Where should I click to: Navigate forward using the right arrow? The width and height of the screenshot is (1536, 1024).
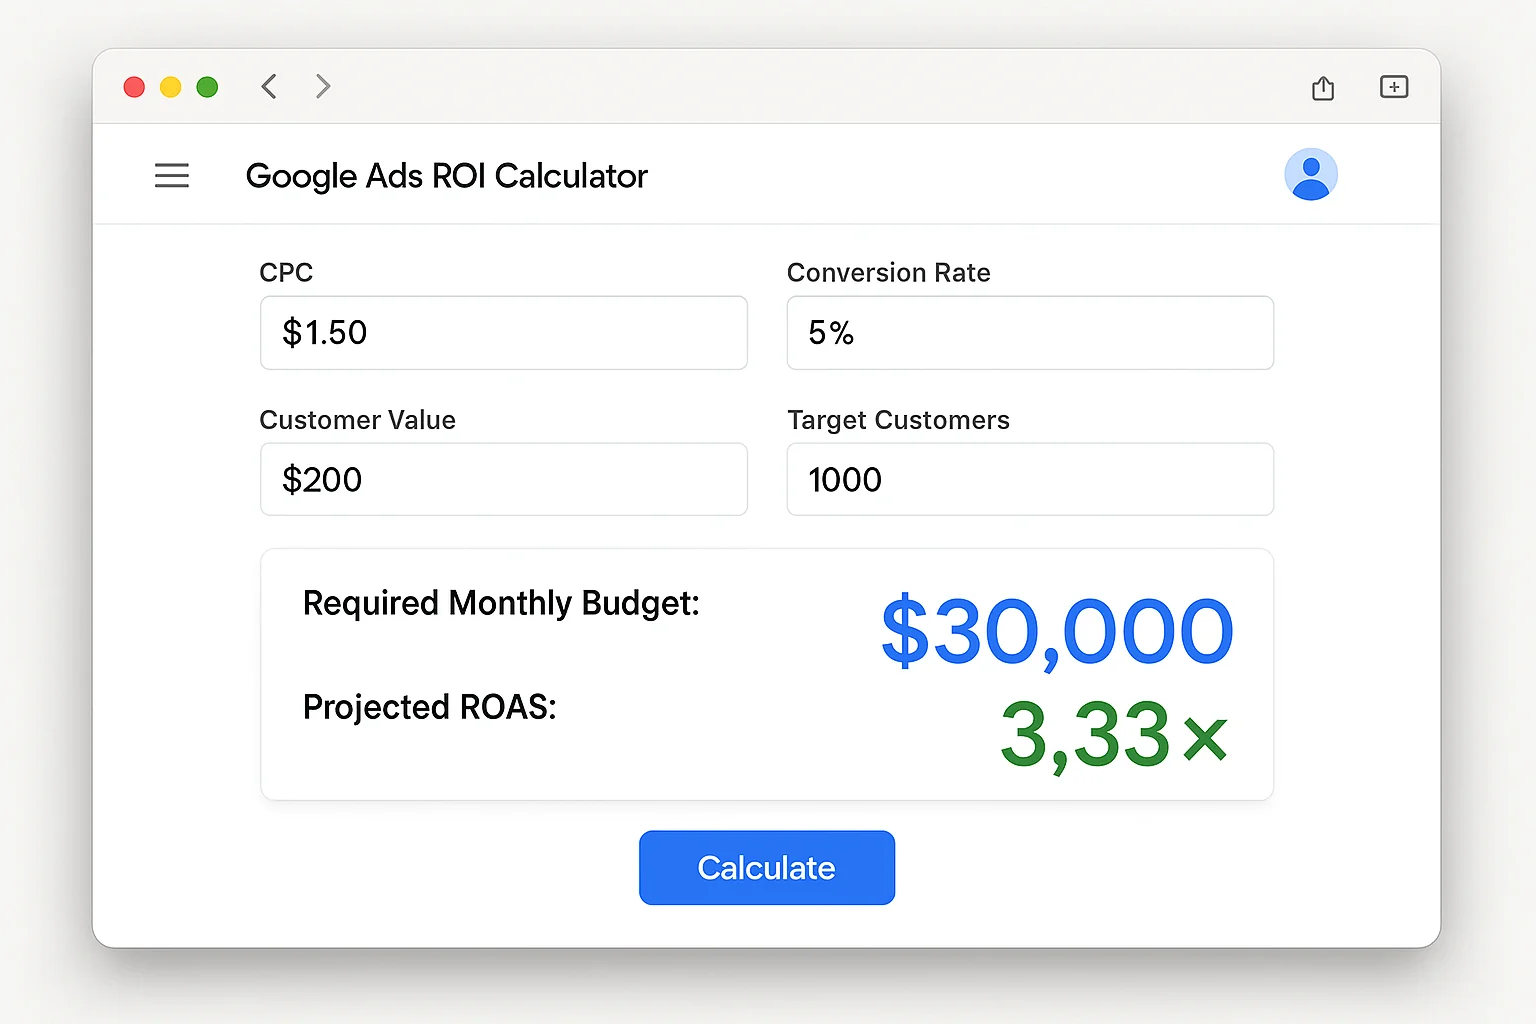coord(322,86)
